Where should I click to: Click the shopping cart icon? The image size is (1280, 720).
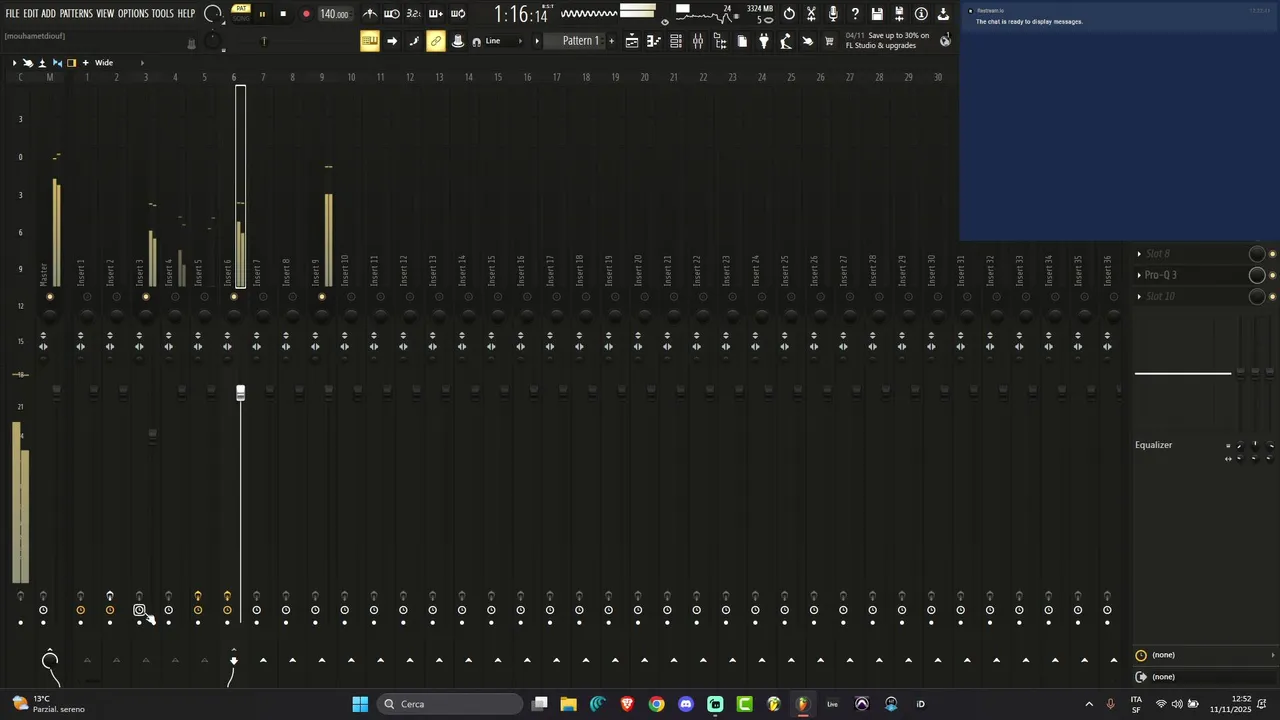[x=829, y=41]
